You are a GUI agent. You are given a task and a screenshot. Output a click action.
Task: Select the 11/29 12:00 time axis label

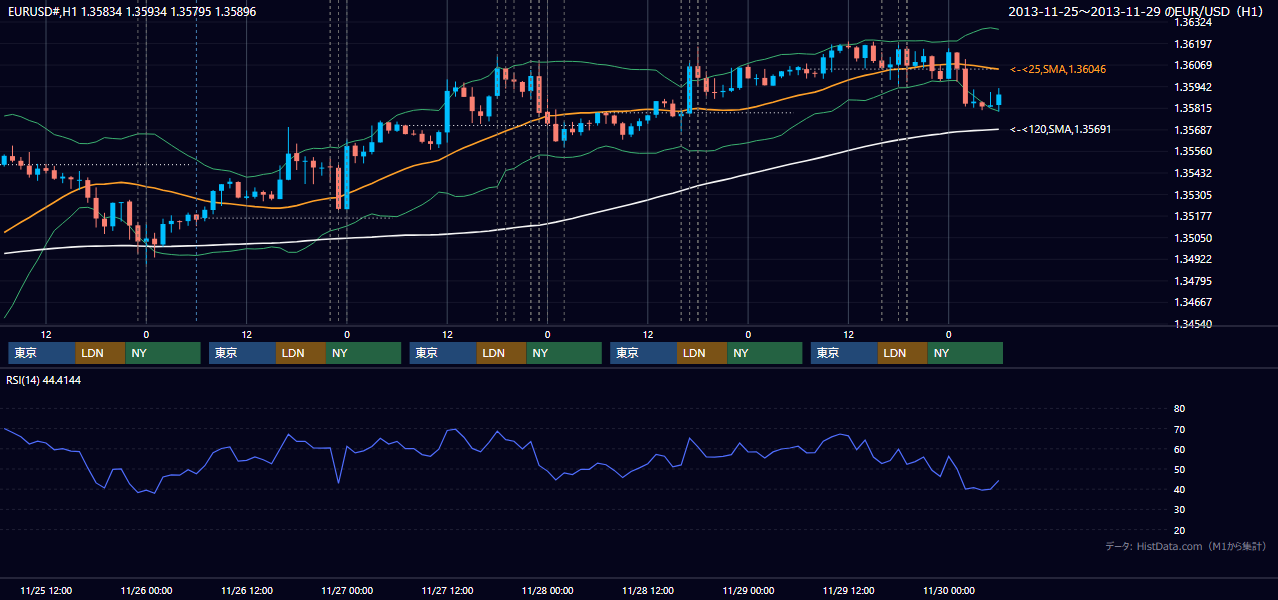pos(849,590)
